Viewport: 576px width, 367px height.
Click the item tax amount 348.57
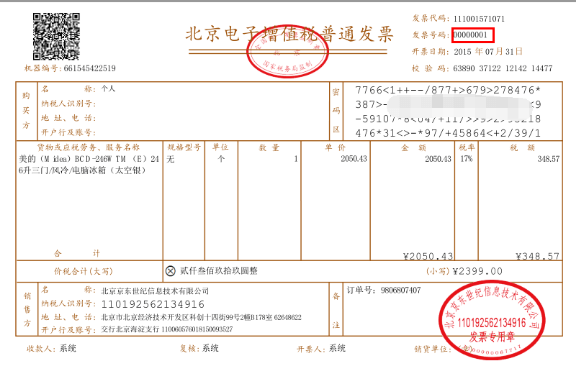click(548, 159)
